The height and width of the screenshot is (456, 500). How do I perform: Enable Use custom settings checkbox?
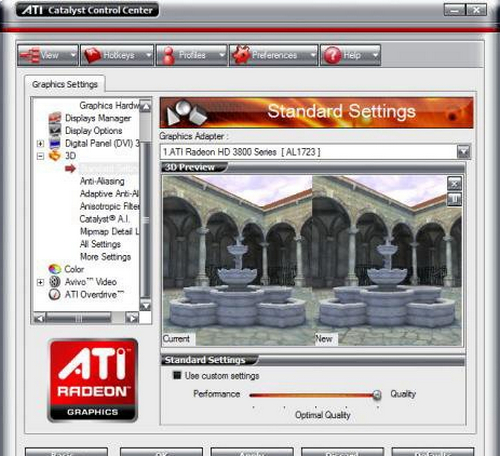tap(177, 375)
